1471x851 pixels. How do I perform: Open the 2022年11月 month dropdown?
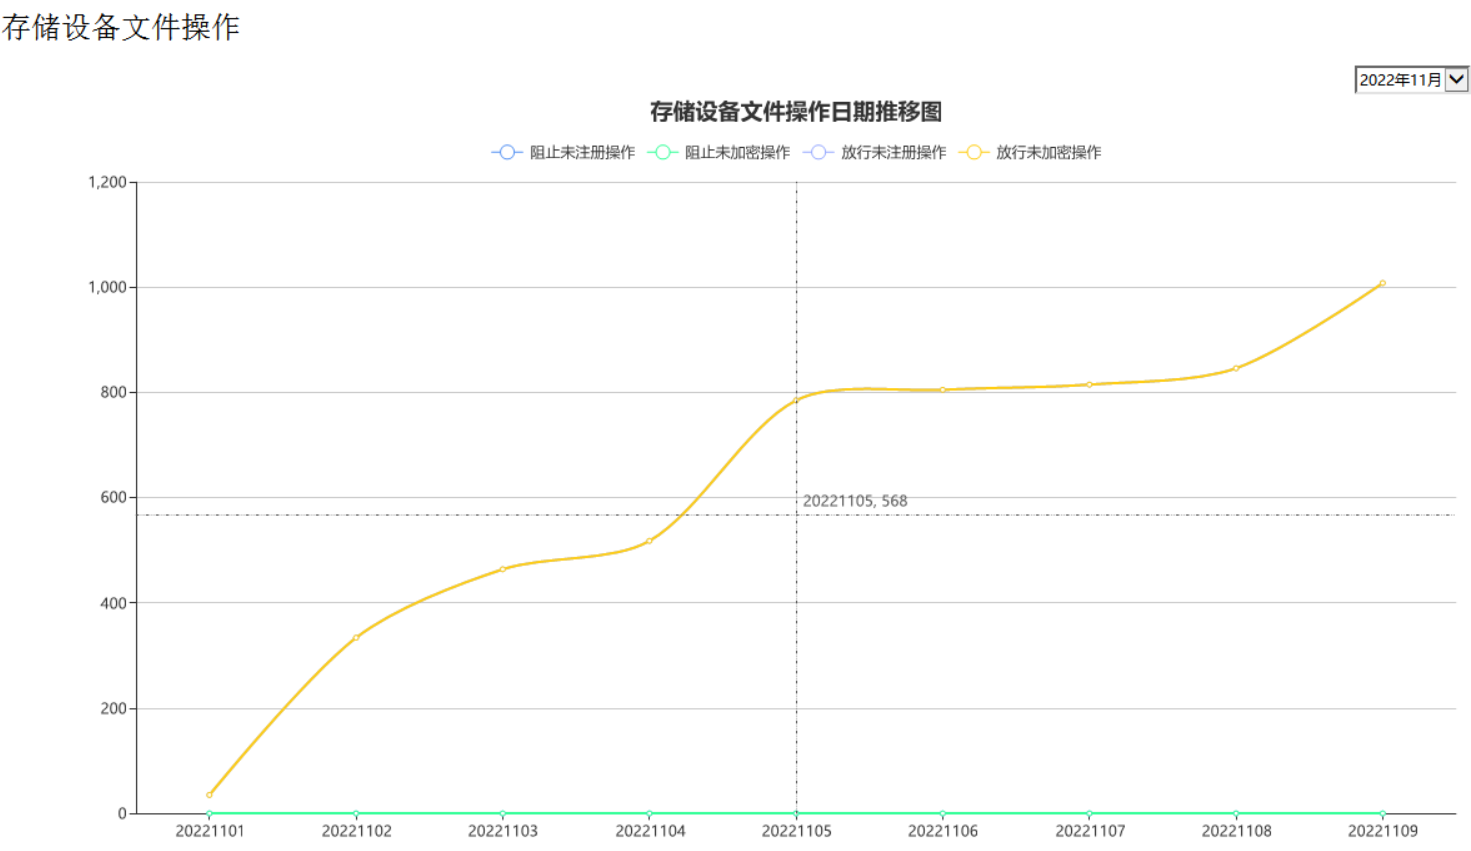click(x=1400, y=80)
